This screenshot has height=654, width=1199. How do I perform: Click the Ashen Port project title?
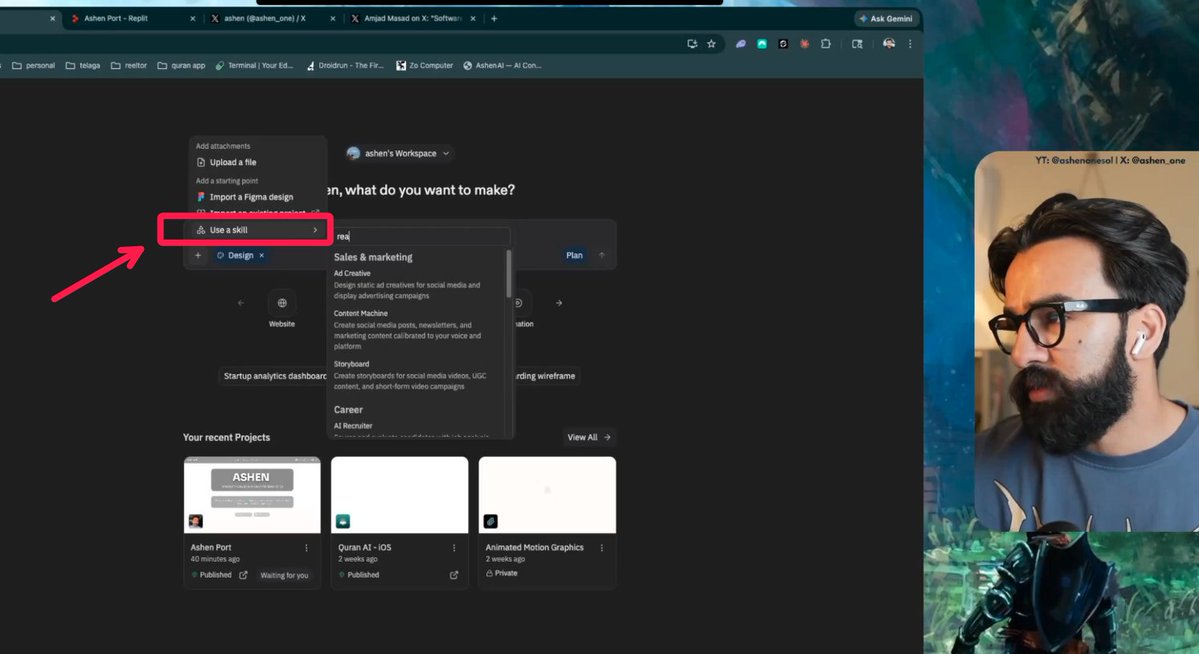pos(211,548)
